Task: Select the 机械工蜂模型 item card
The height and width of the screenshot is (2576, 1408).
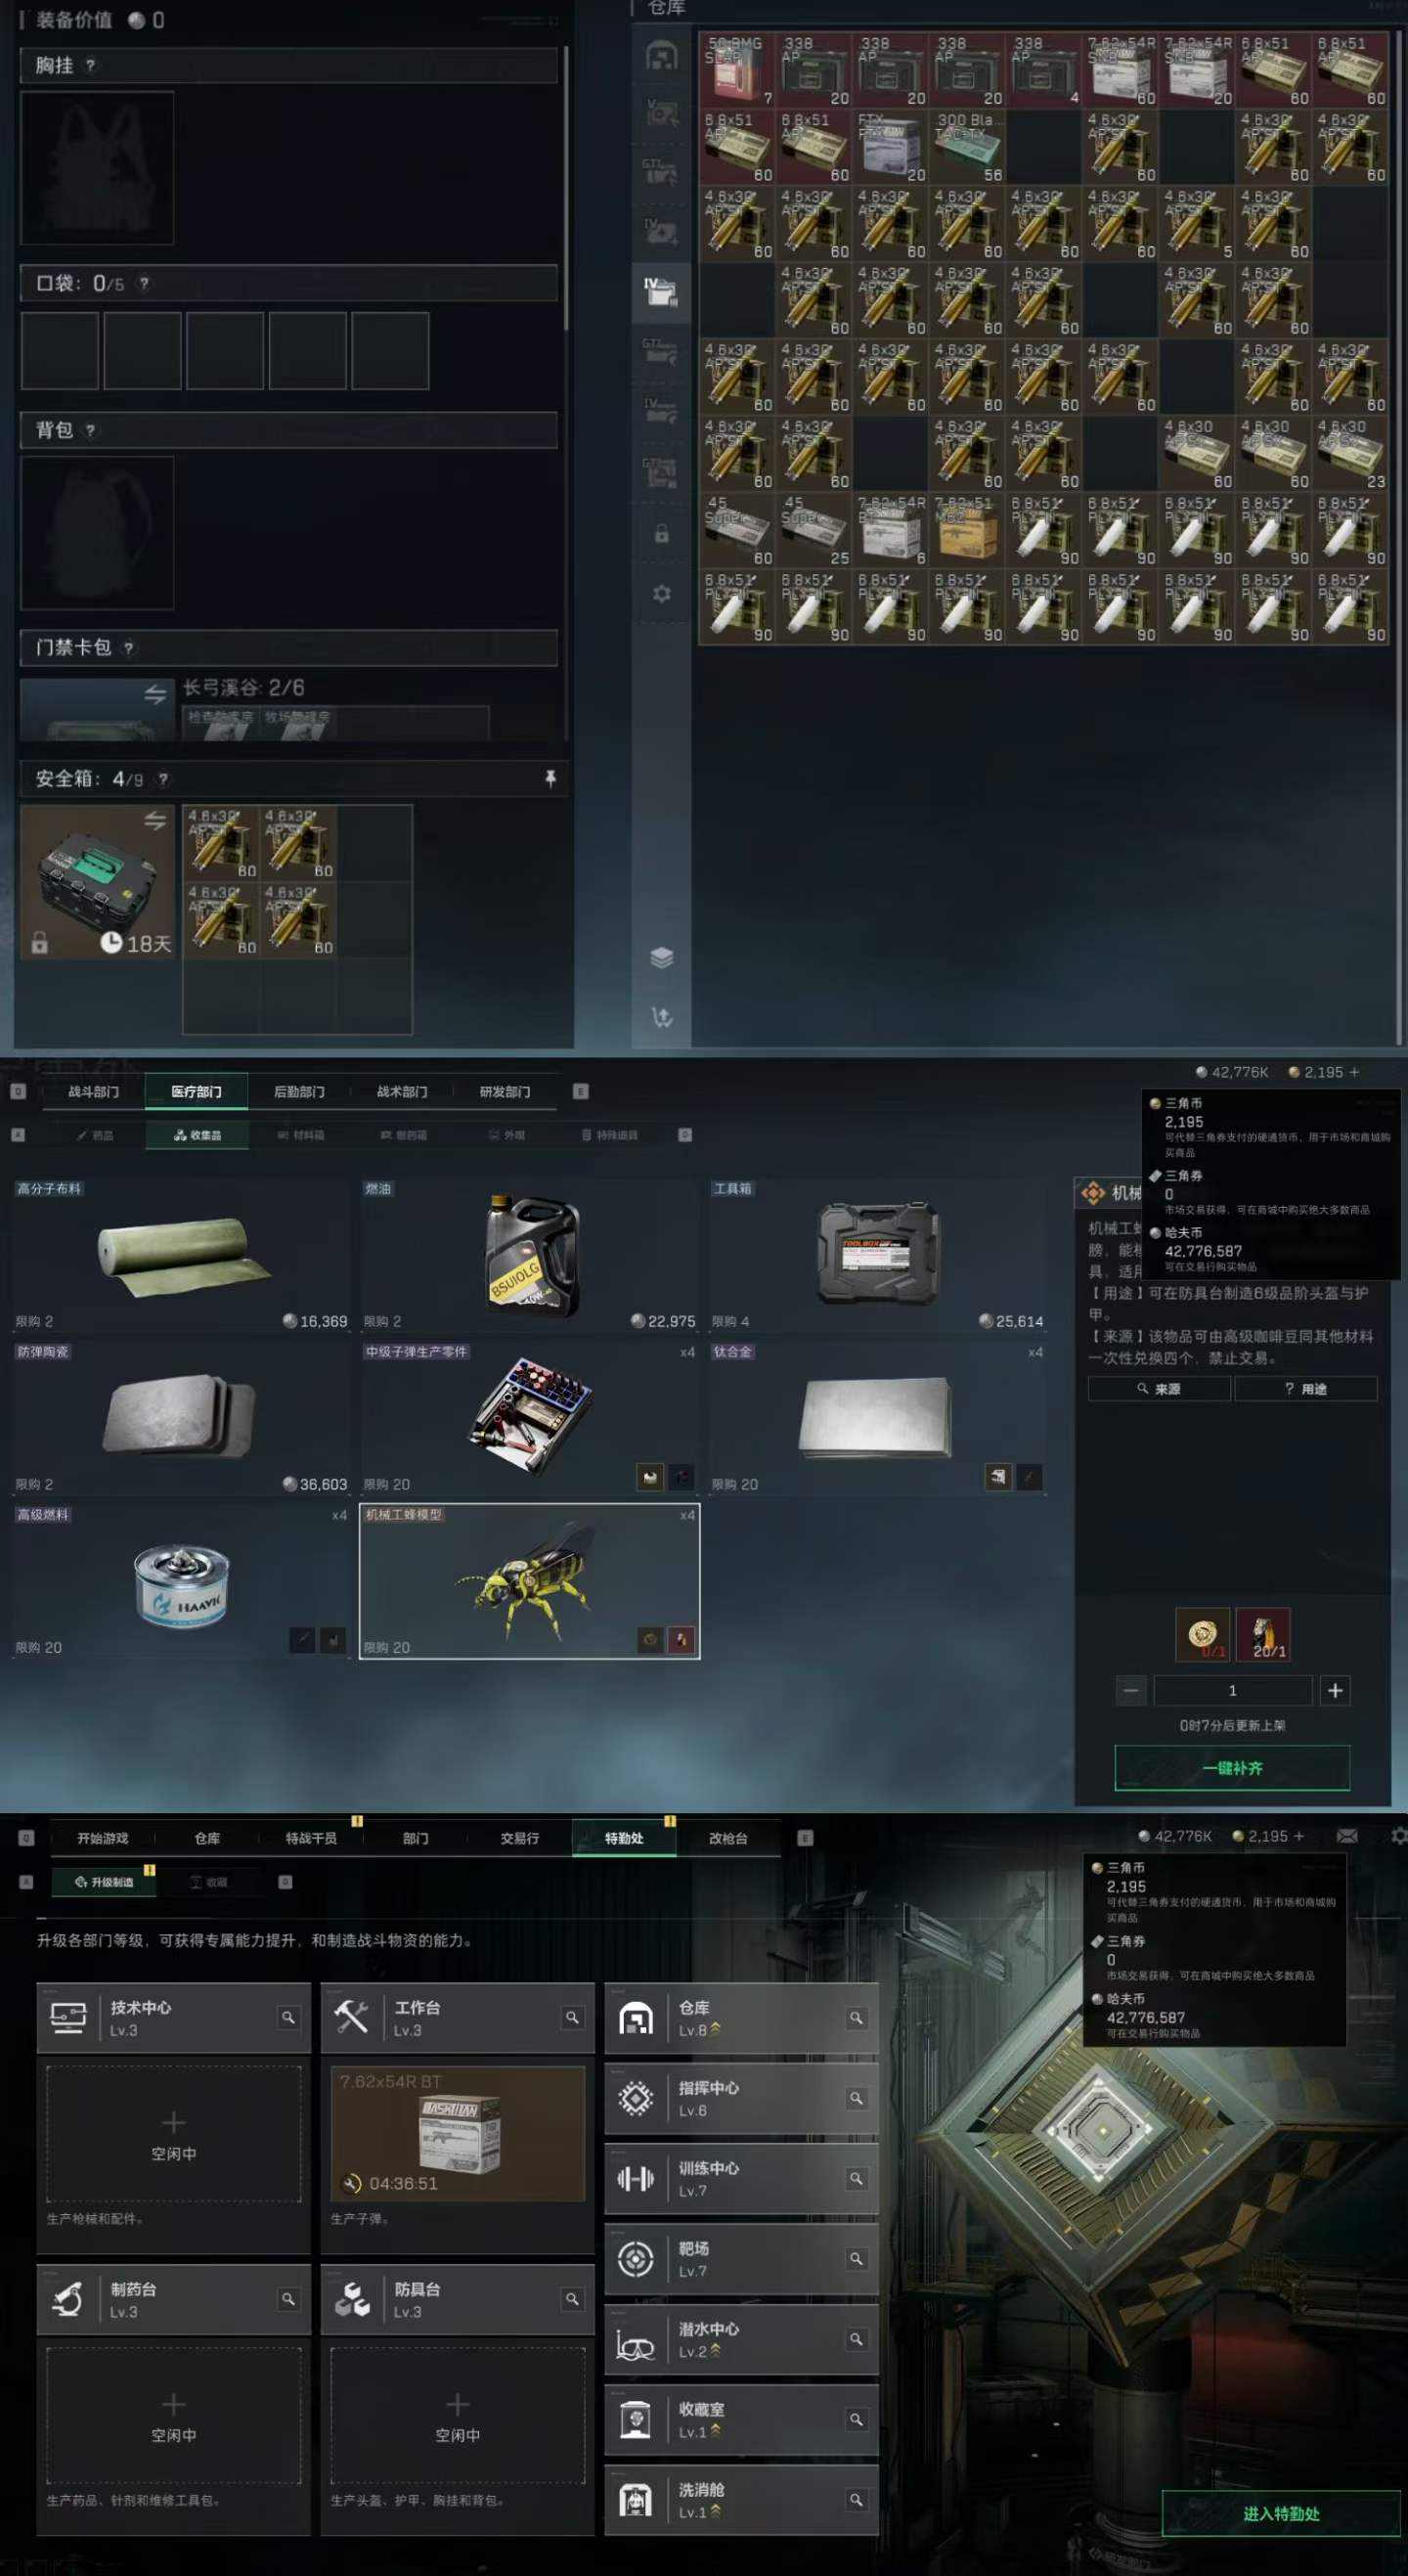Action: 529,1581
